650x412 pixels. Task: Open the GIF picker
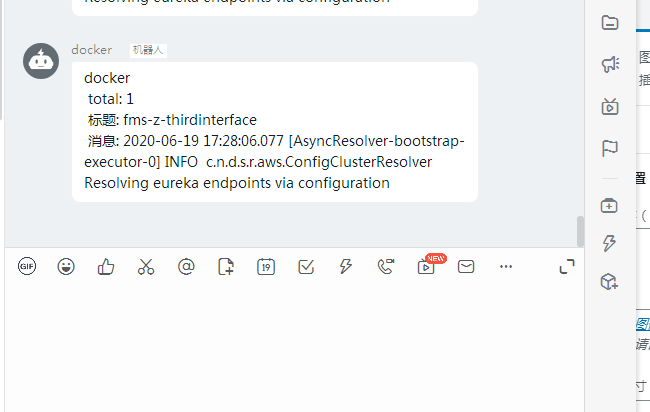click(27, 266)
